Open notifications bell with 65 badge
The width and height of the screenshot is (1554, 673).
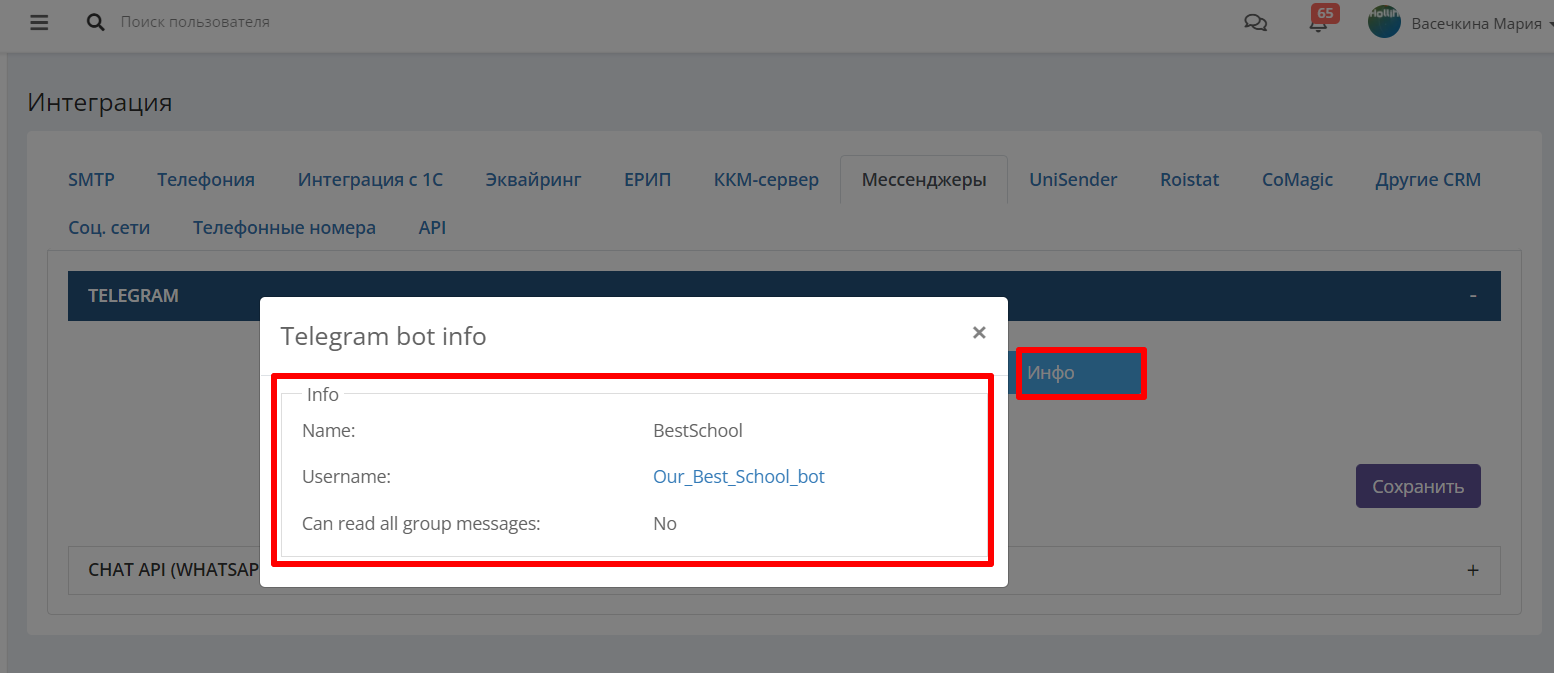(1320, 21)
